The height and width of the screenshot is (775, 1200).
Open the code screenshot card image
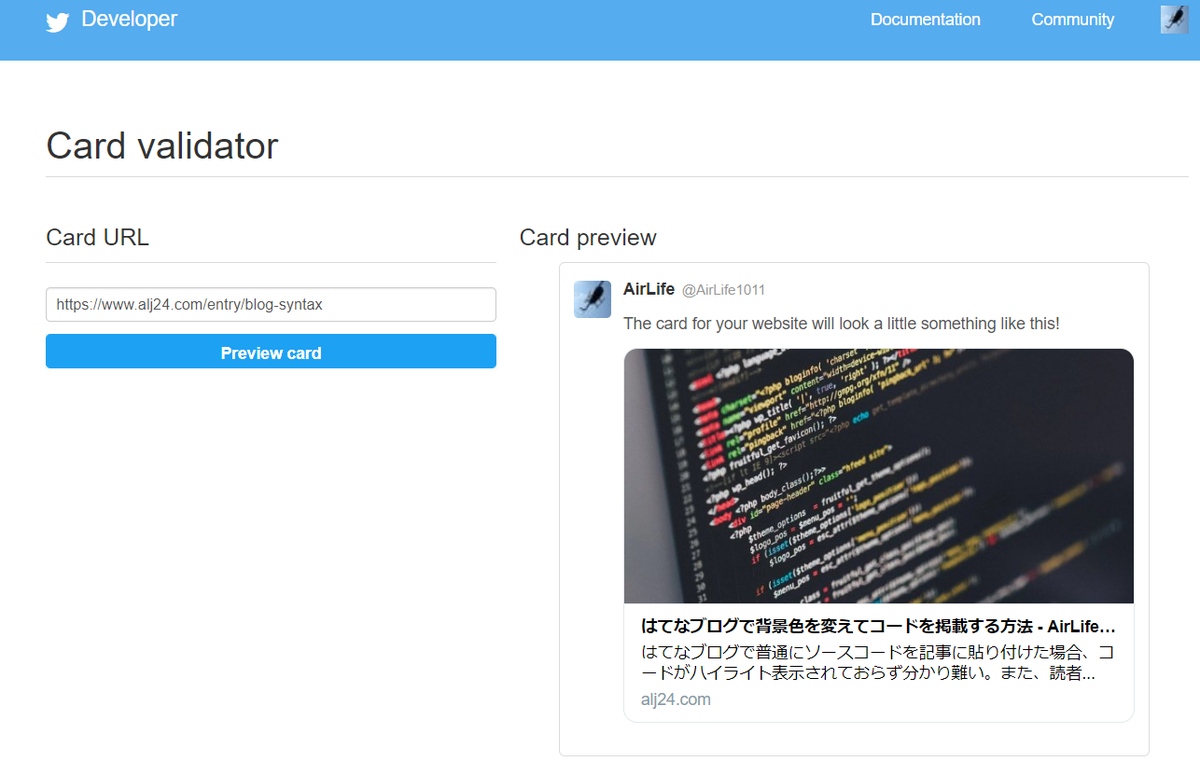(879, 476)
